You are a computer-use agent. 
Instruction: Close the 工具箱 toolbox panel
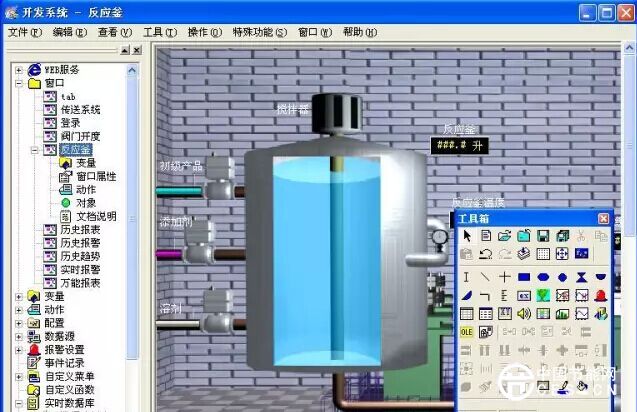(x=603, y=218)
